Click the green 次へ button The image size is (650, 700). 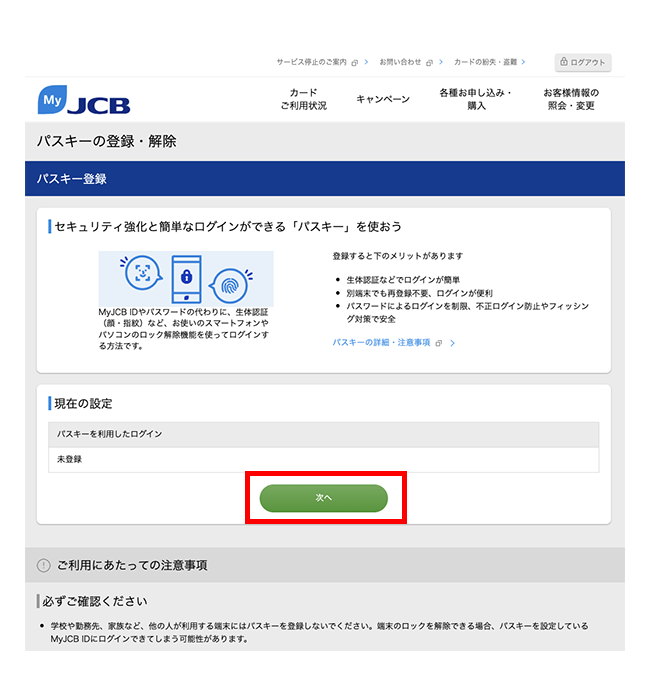[324, 498]
